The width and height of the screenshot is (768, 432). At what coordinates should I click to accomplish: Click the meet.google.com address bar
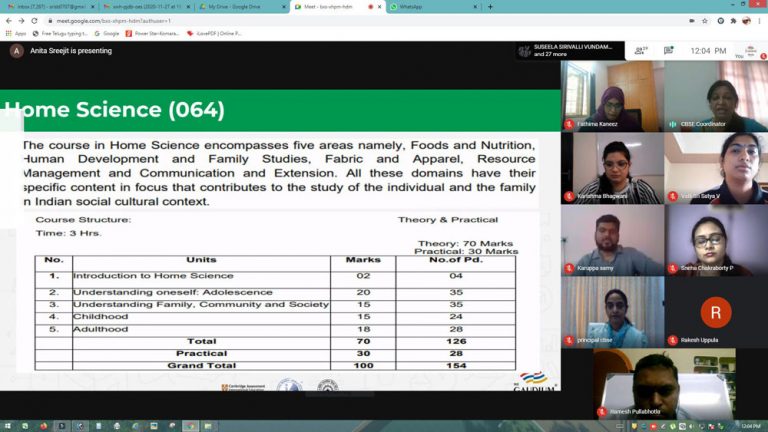(367, 21)
